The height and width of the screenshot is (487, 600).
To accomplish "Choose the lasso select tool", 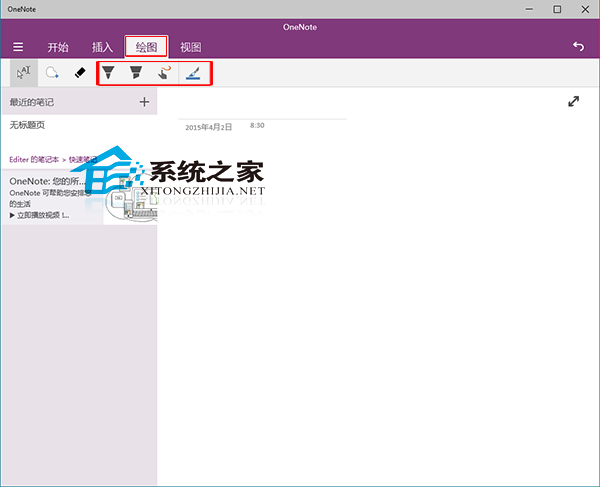I will pyautogui.click(x=52, y=72).
